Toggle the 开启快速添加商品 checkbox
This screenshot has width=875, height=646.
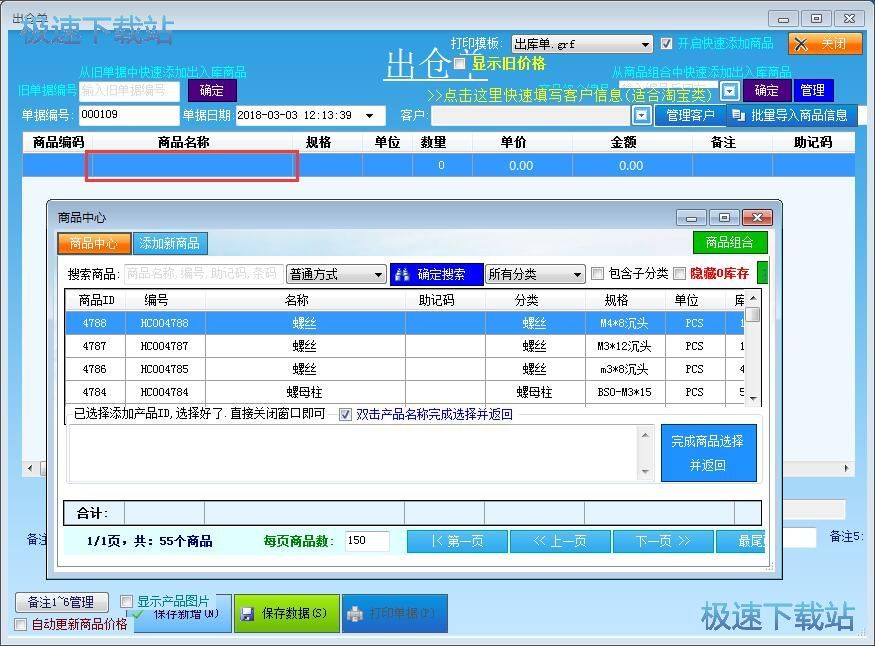tap(667, 44)
